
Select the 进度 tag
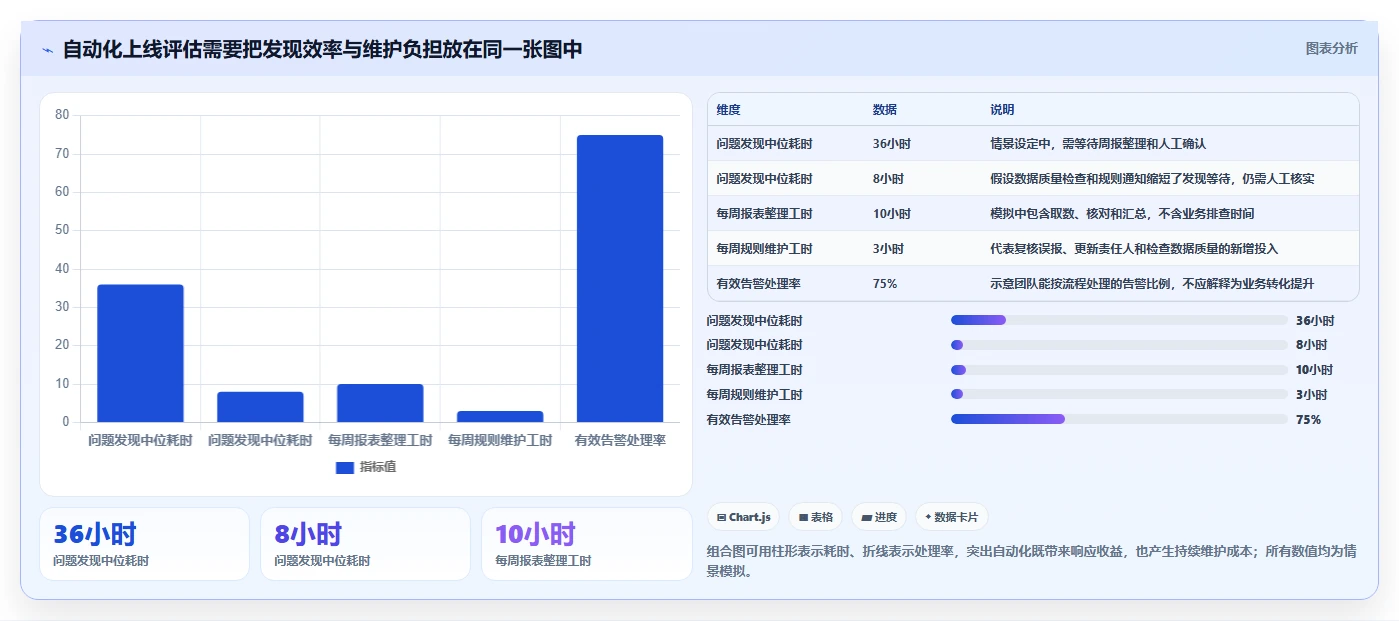879,517
